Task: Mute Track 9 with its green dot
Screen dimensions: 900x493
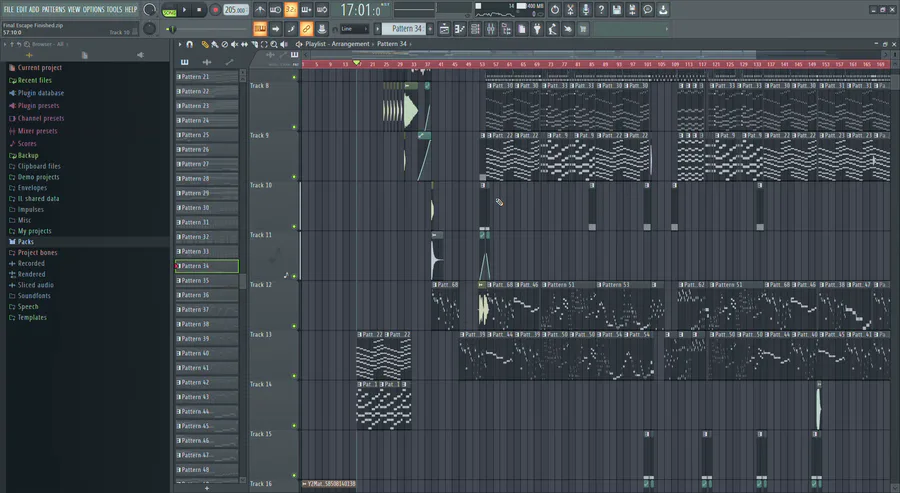Action: pyautogui.click(x=294, y=177)
